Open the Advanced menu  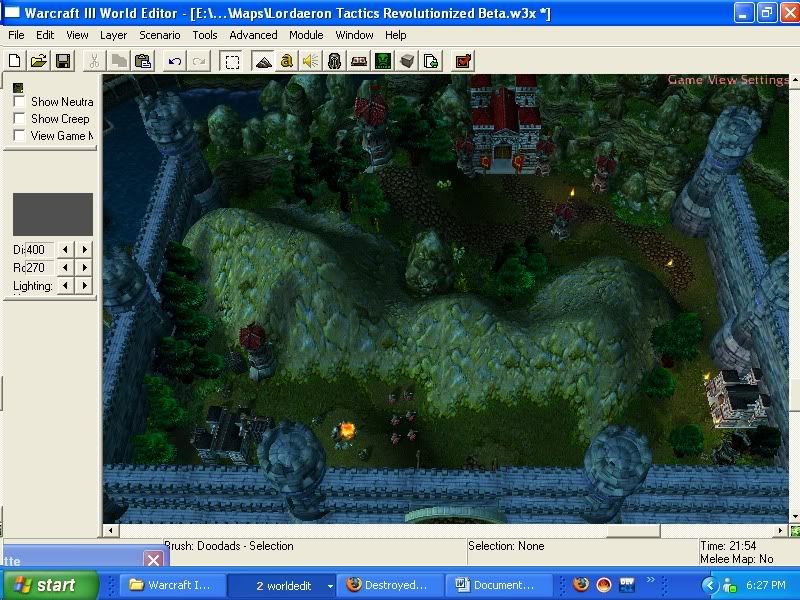click(253, 35)
